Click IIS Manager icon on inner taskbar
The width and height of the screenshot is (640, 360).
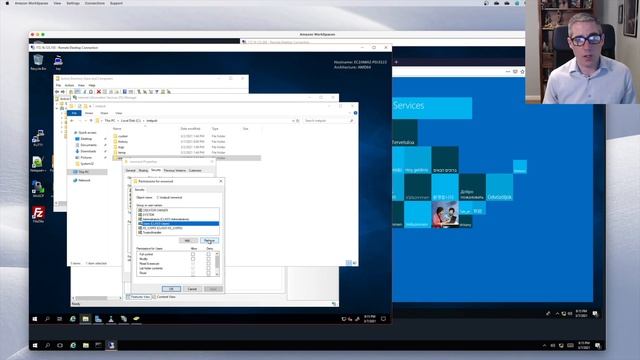tap(124, 319)
